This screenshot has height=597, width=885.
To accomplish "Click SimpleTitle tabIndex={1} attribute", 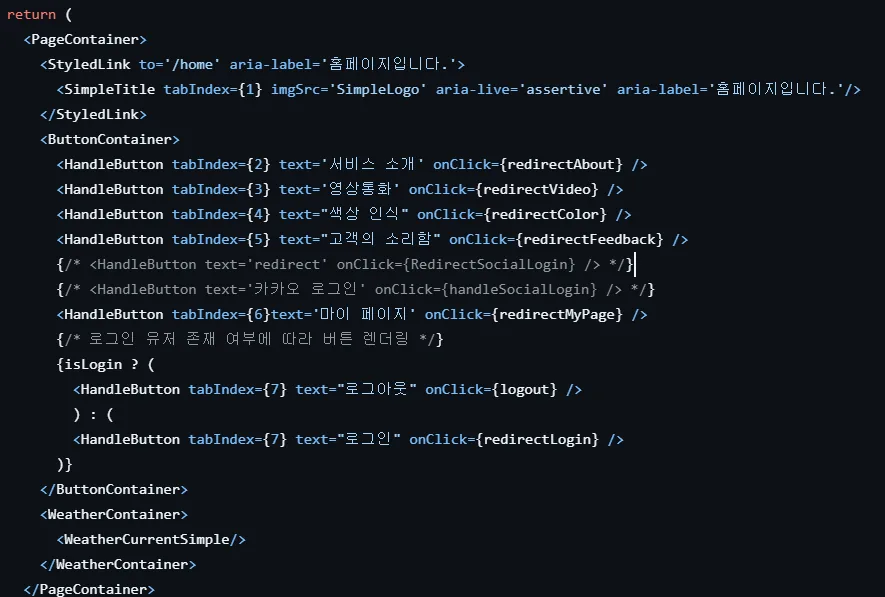I will tap(213, 89).
